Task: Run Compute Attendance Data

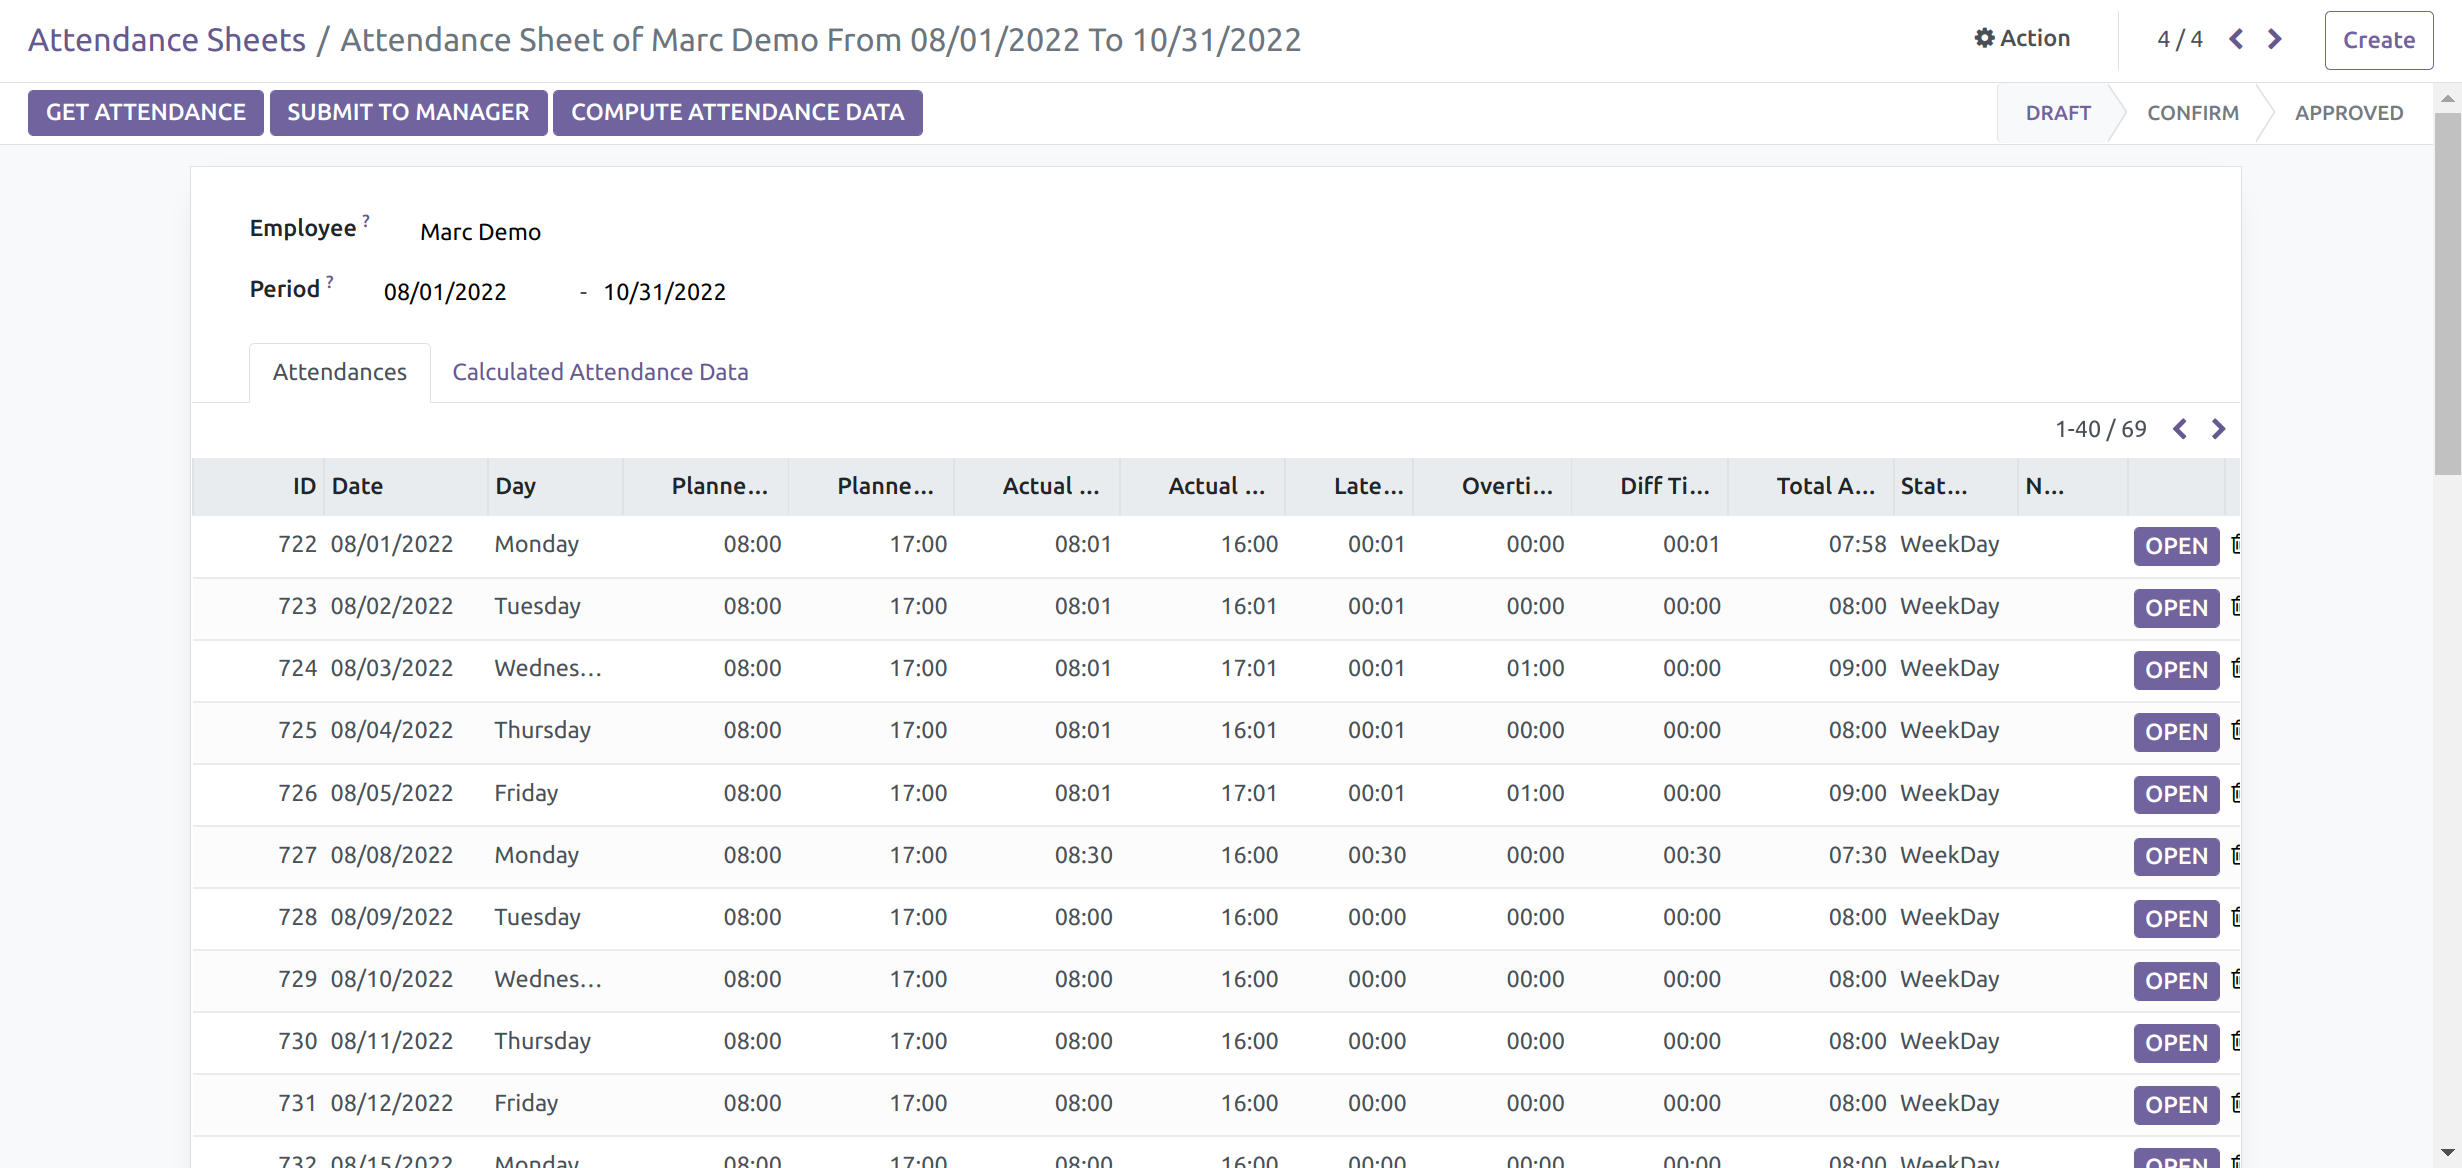Action: coord(737,112)
